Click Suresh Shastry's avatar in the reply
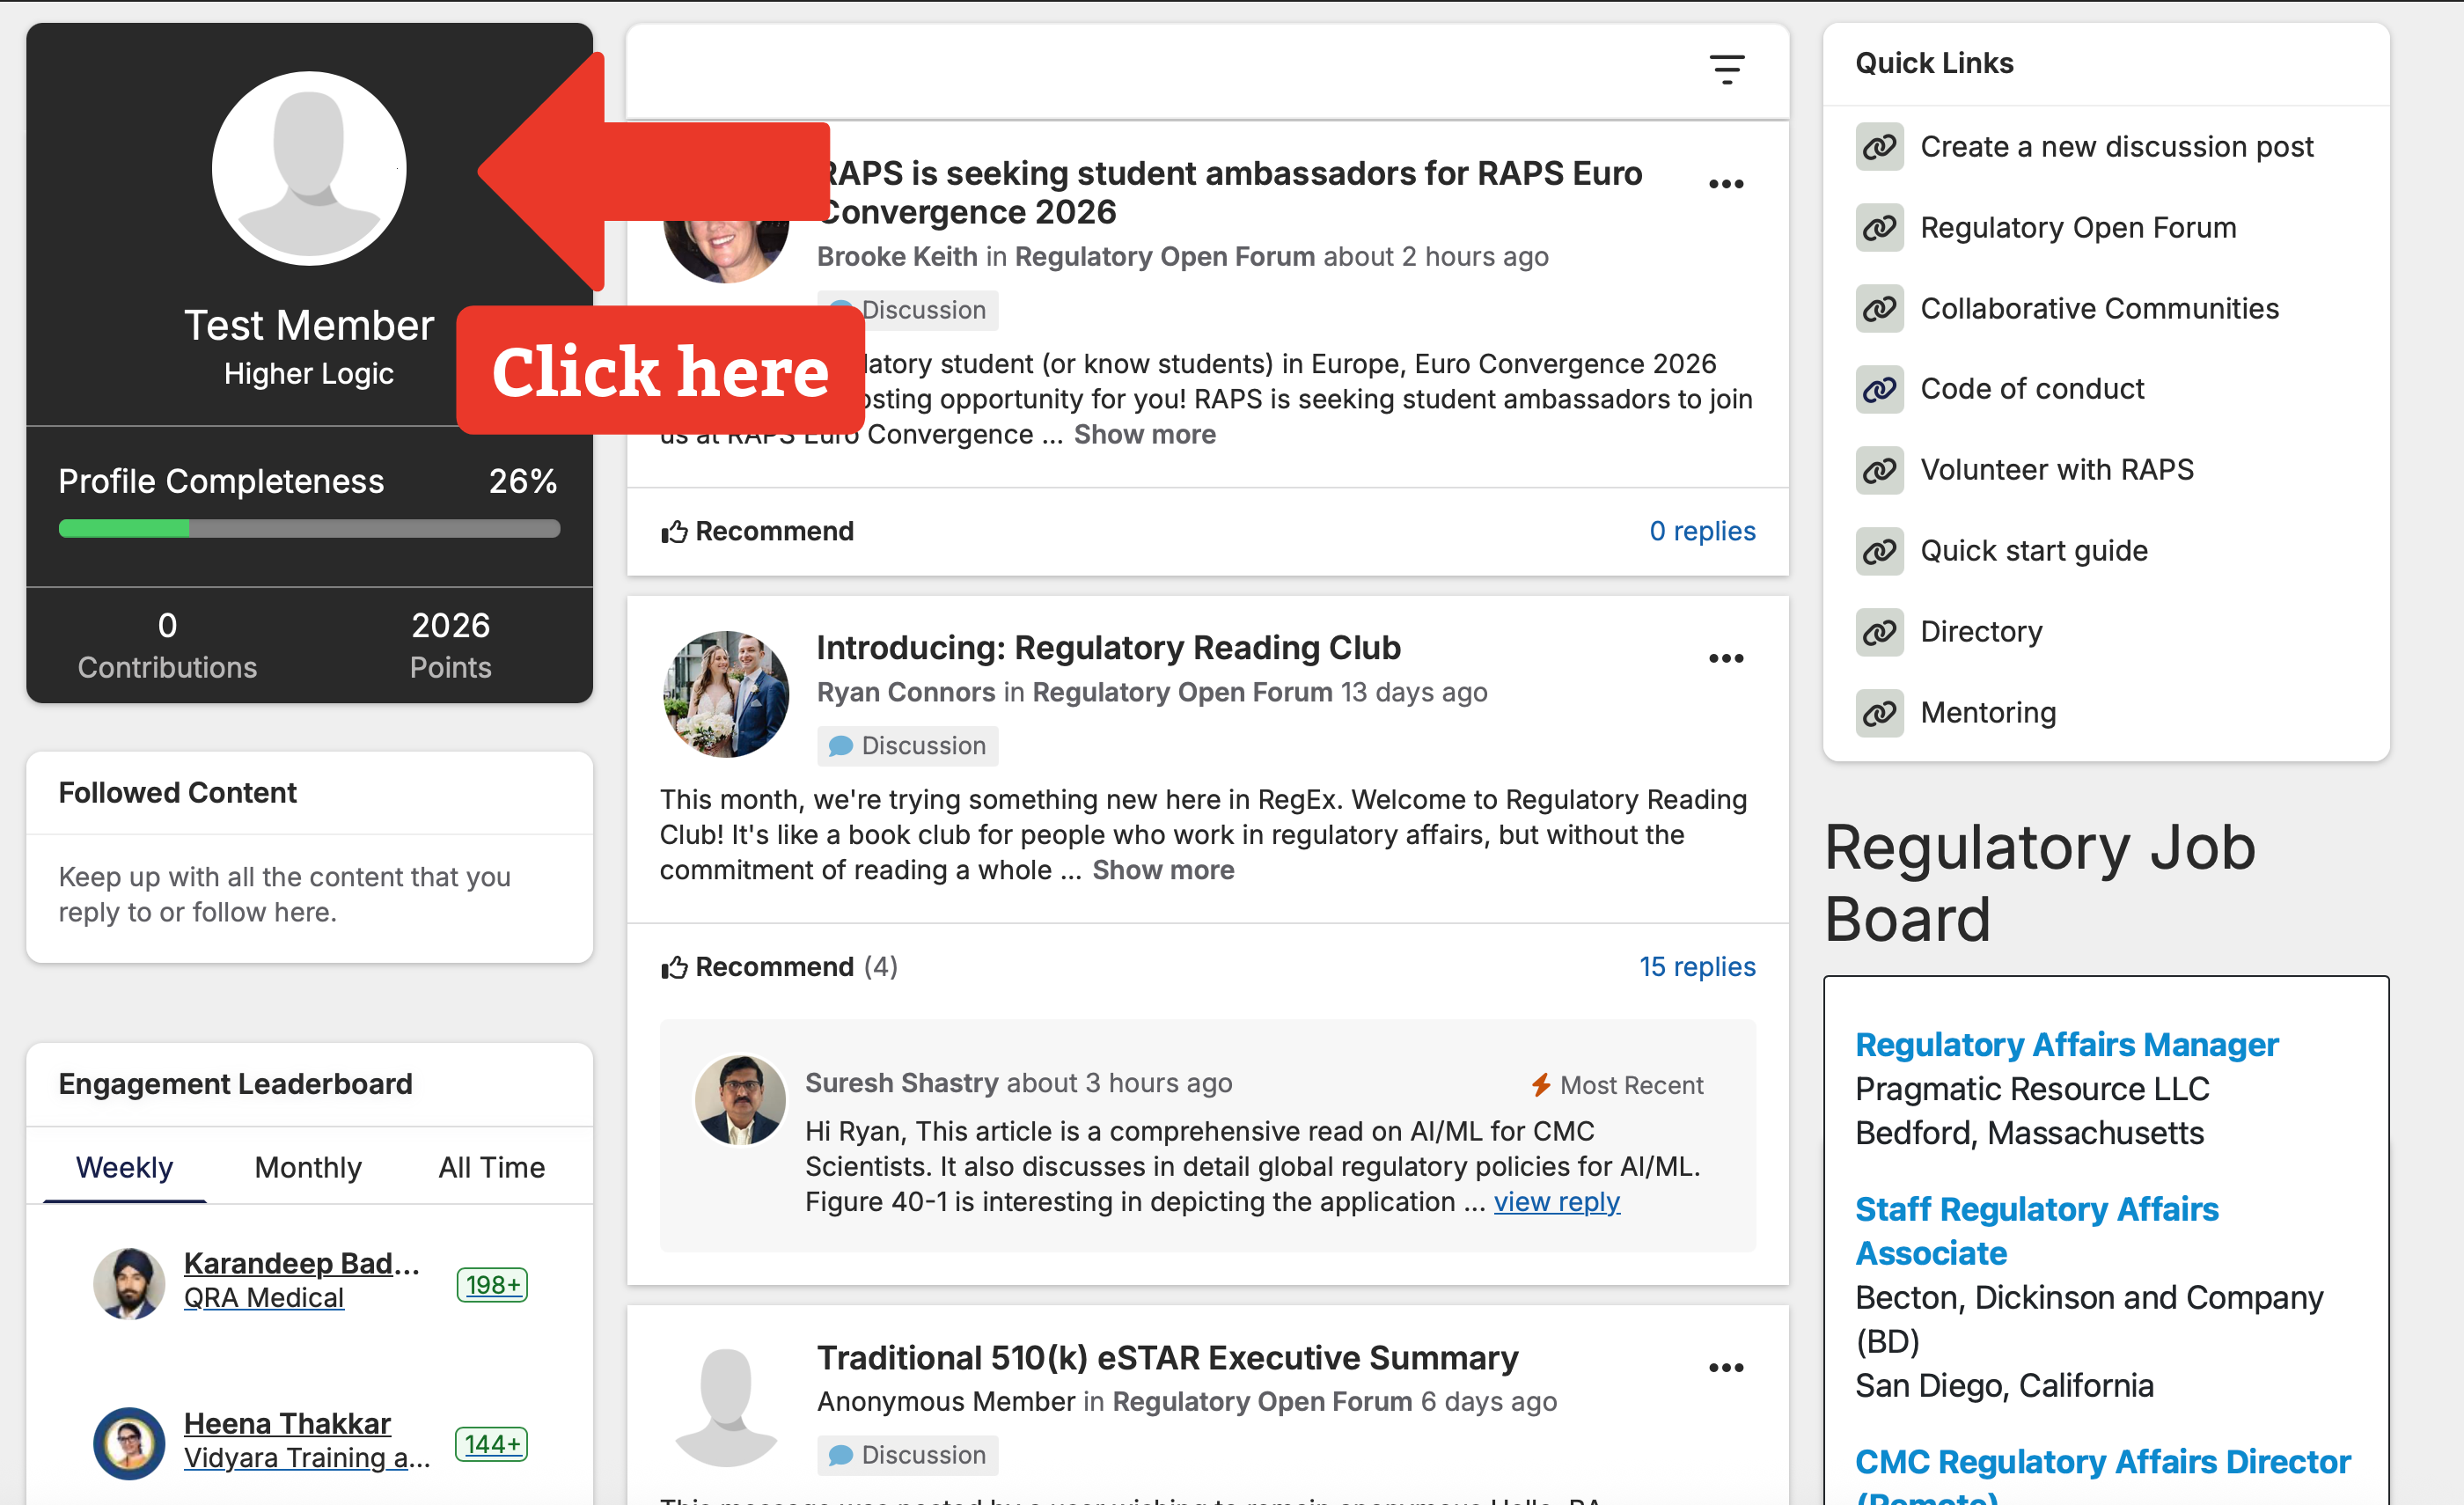This screenshot has height=1505, width=2464. coord(740,1100)
